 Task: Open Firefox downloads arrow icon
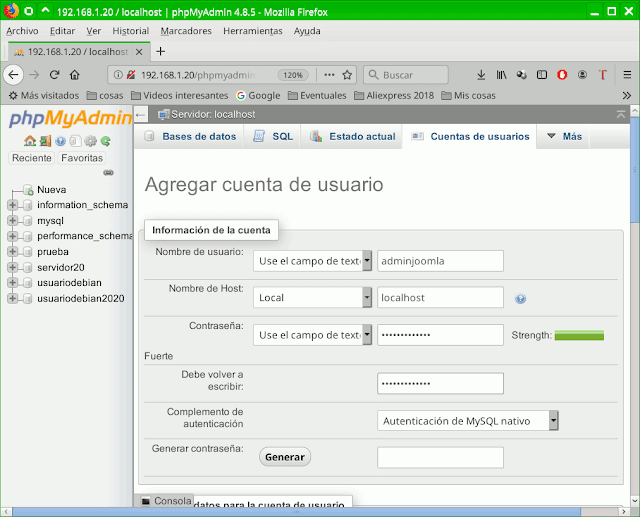point(481,75)
